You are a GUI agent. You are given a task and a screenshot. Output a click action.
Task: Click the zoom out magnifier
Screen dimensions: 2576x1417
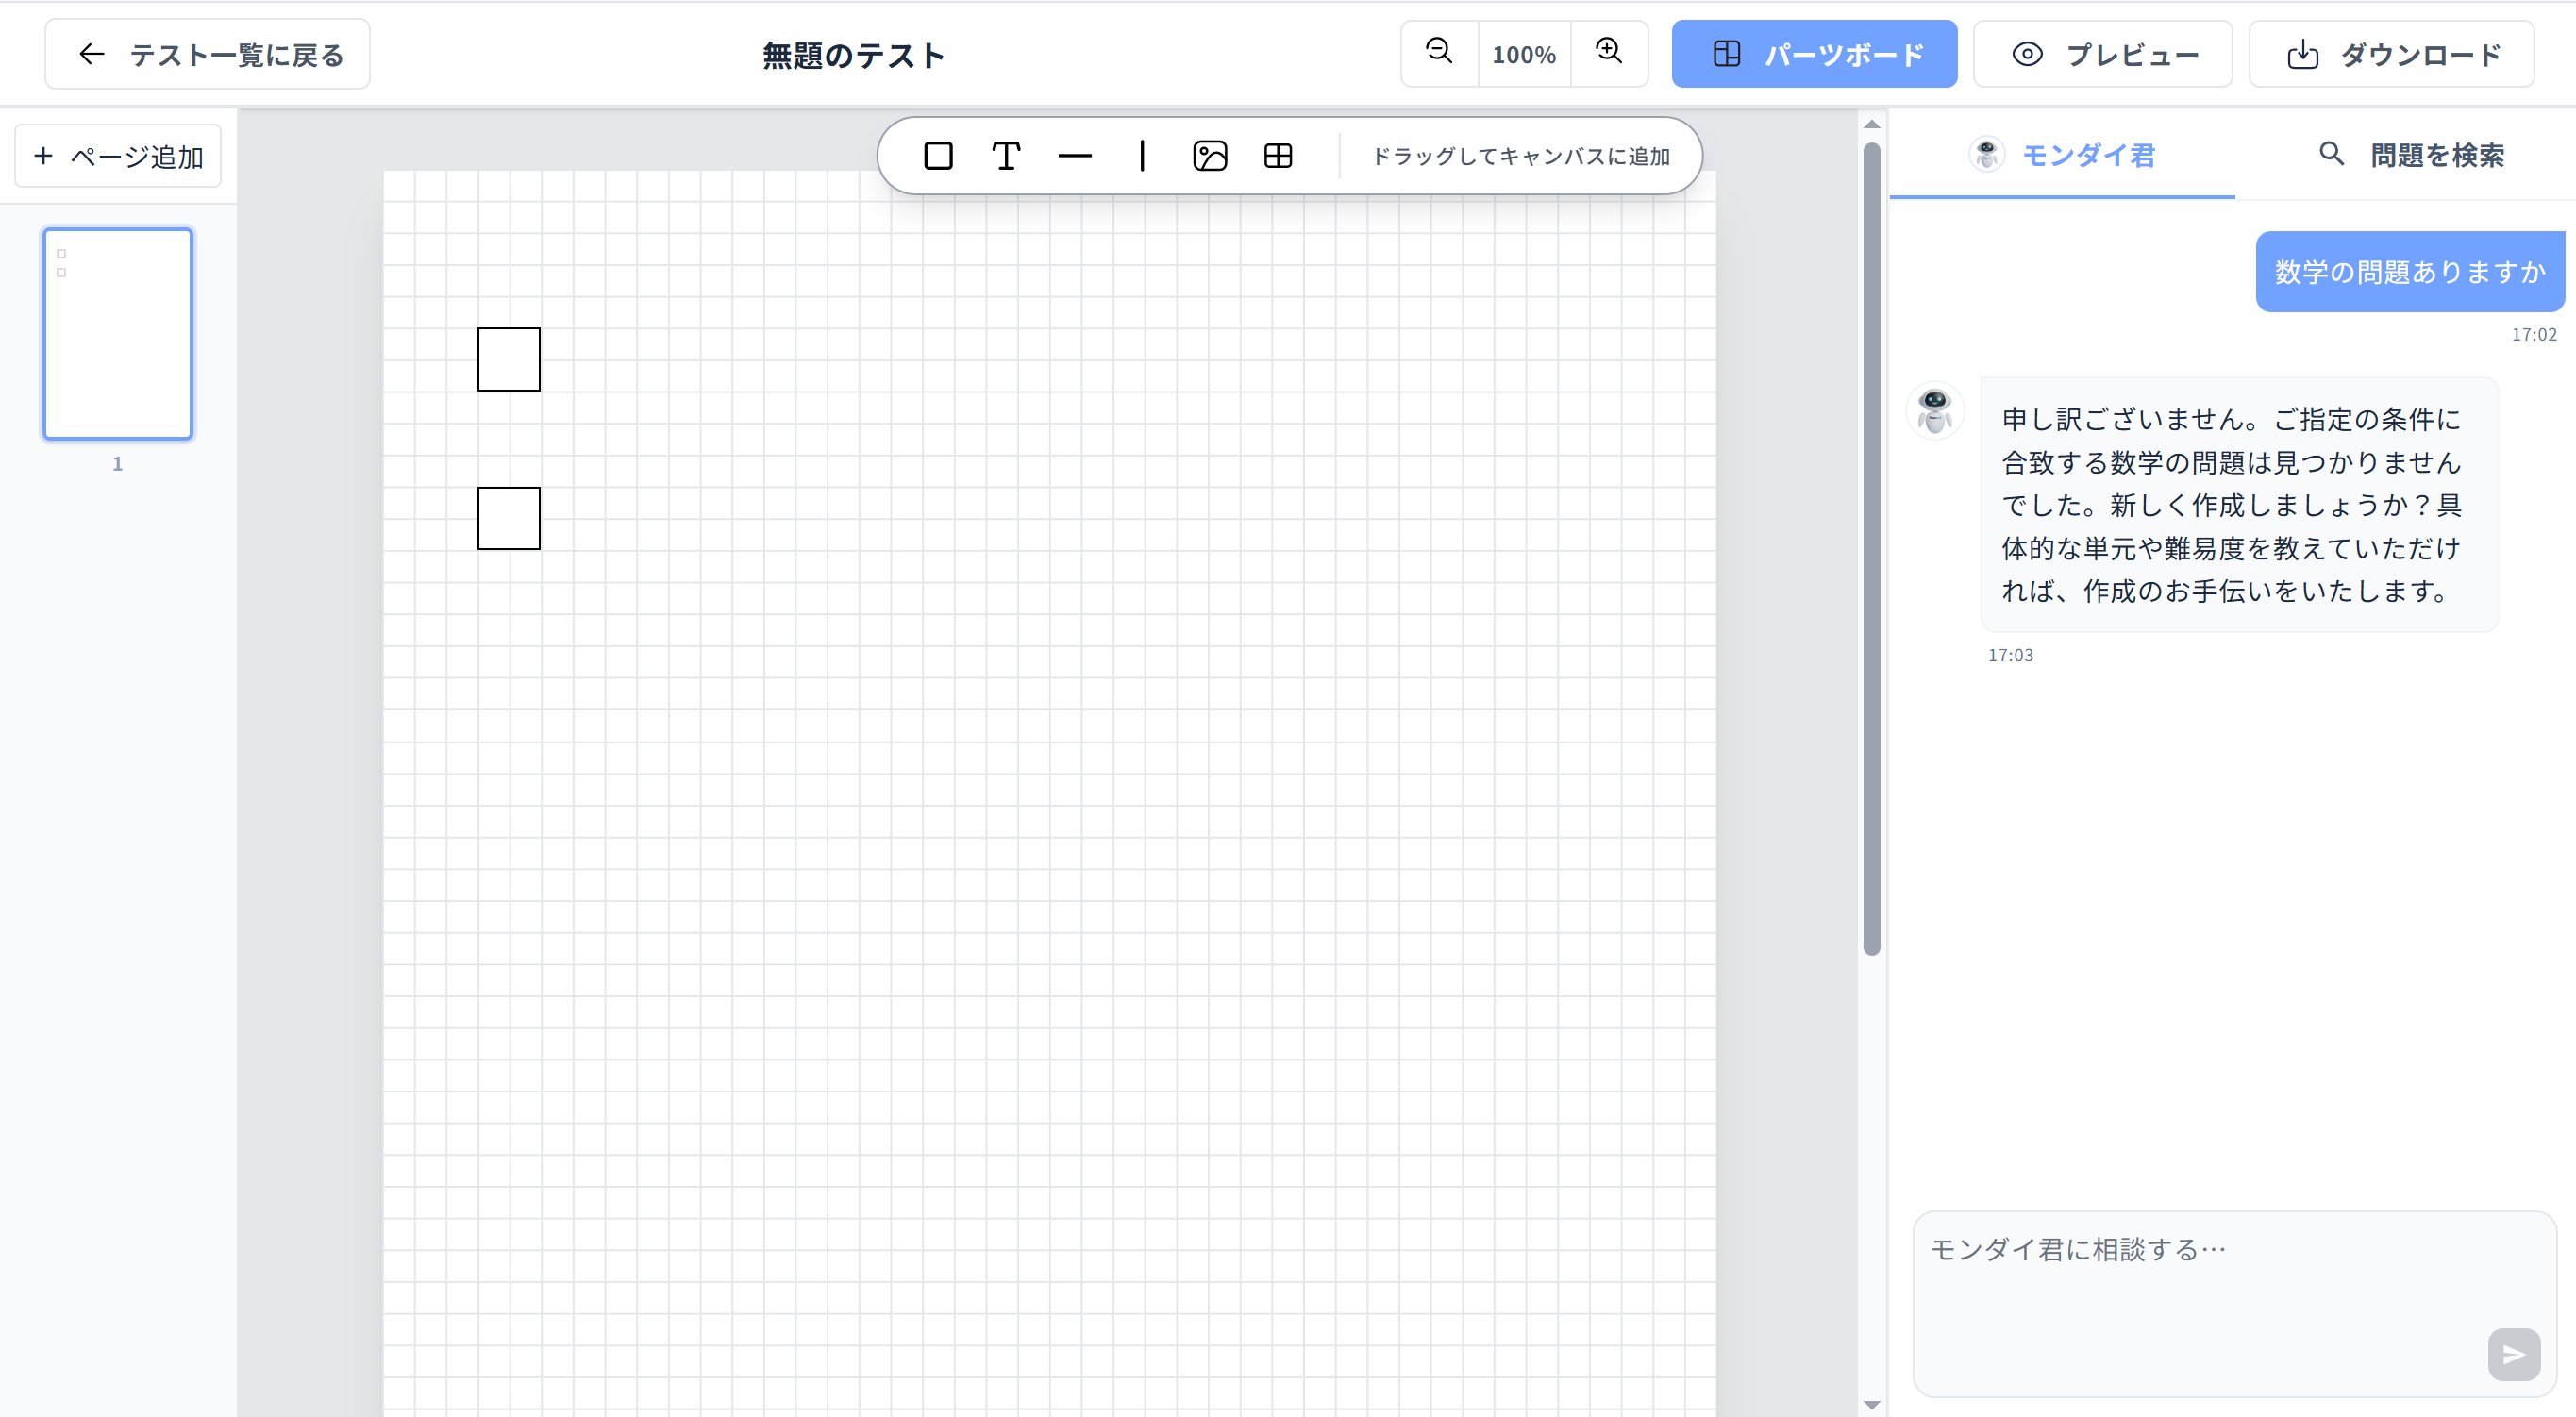click(1439, 53)
